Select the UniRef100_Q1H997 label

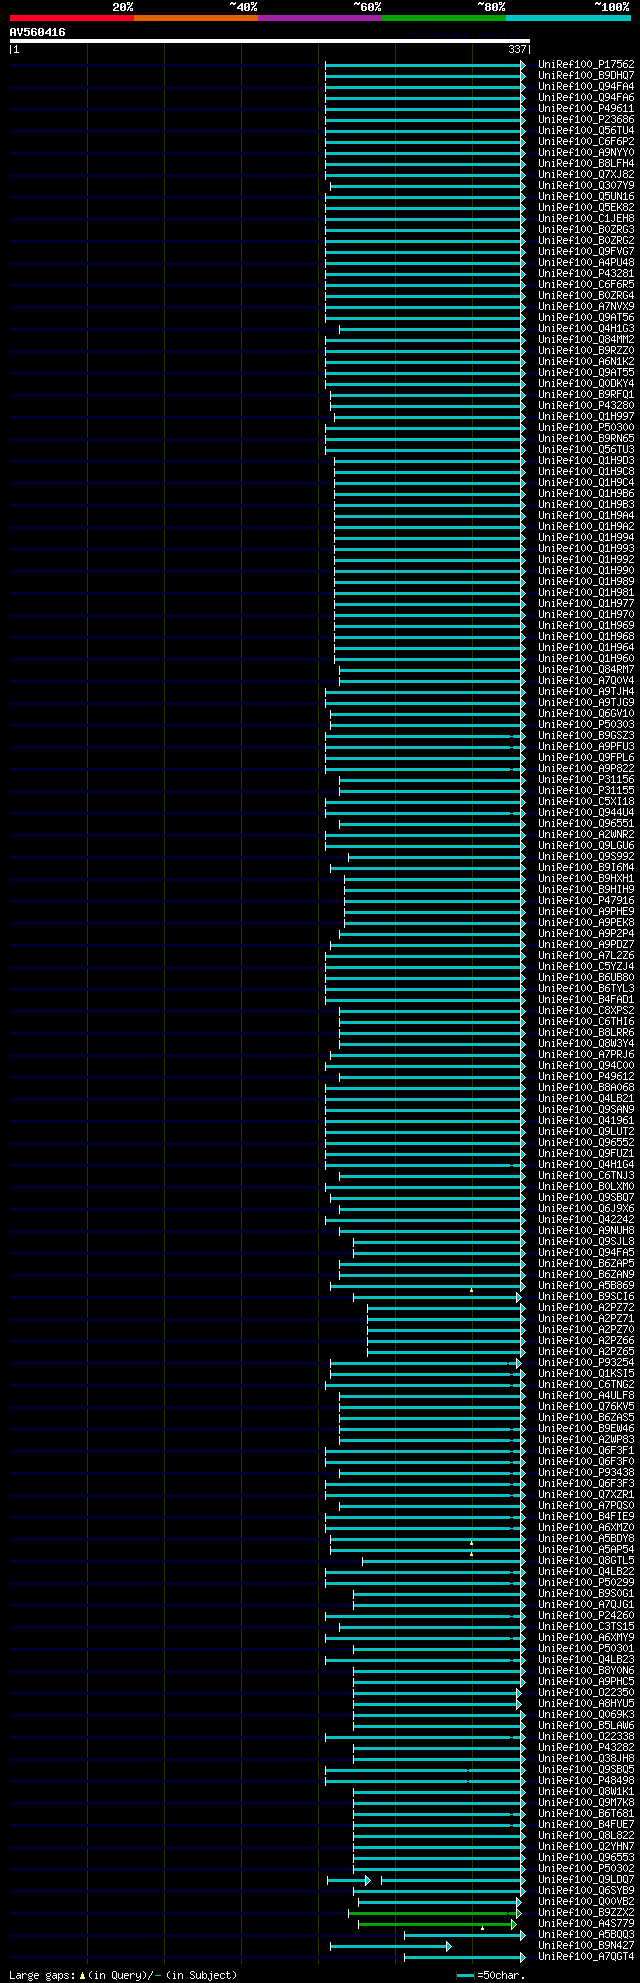pyautogui.click(x=586, y=416)
